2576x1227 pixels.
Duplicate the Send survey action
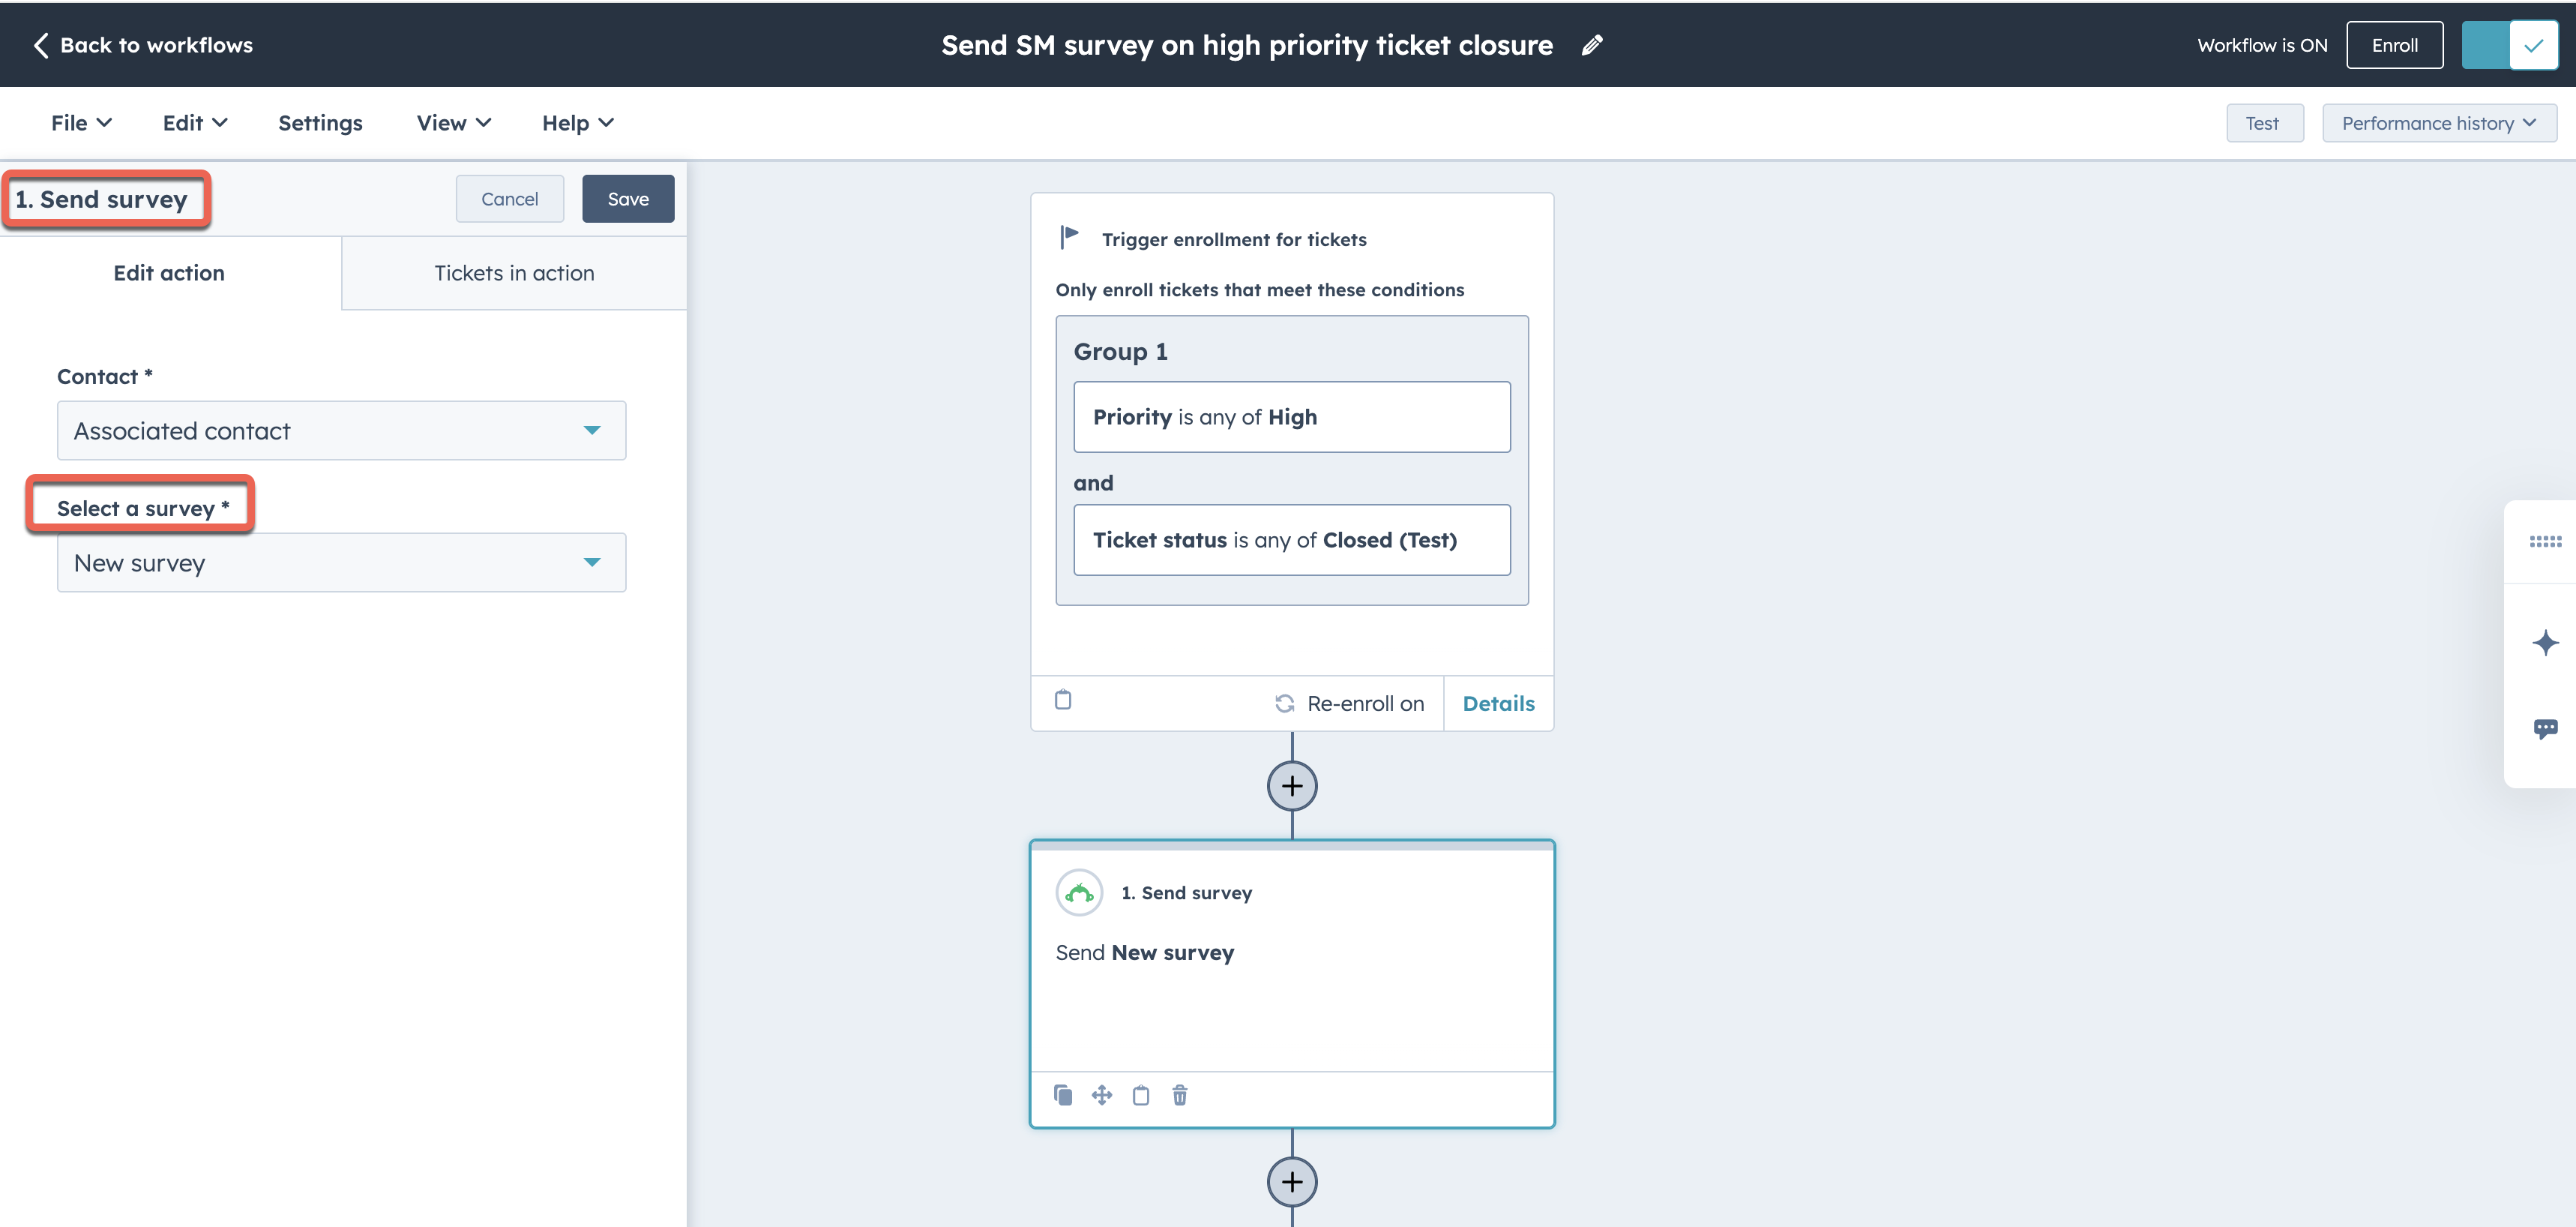(1063, 1095)
